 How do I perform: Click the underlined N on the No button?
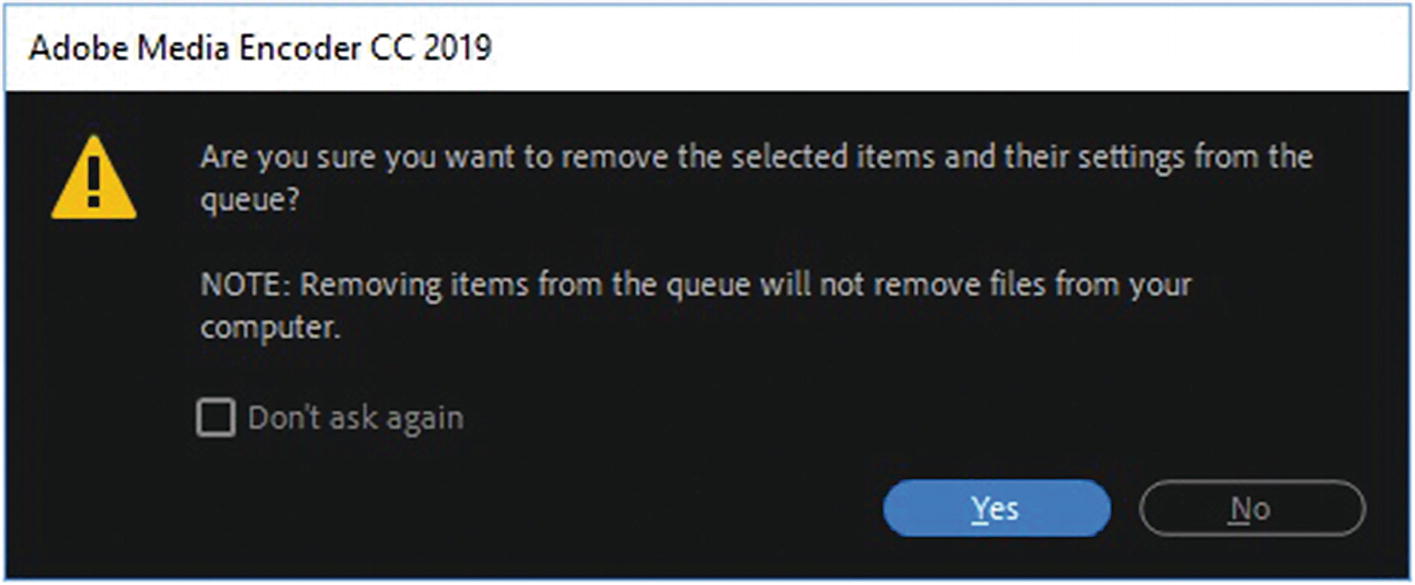click(x=1239, y=509)
